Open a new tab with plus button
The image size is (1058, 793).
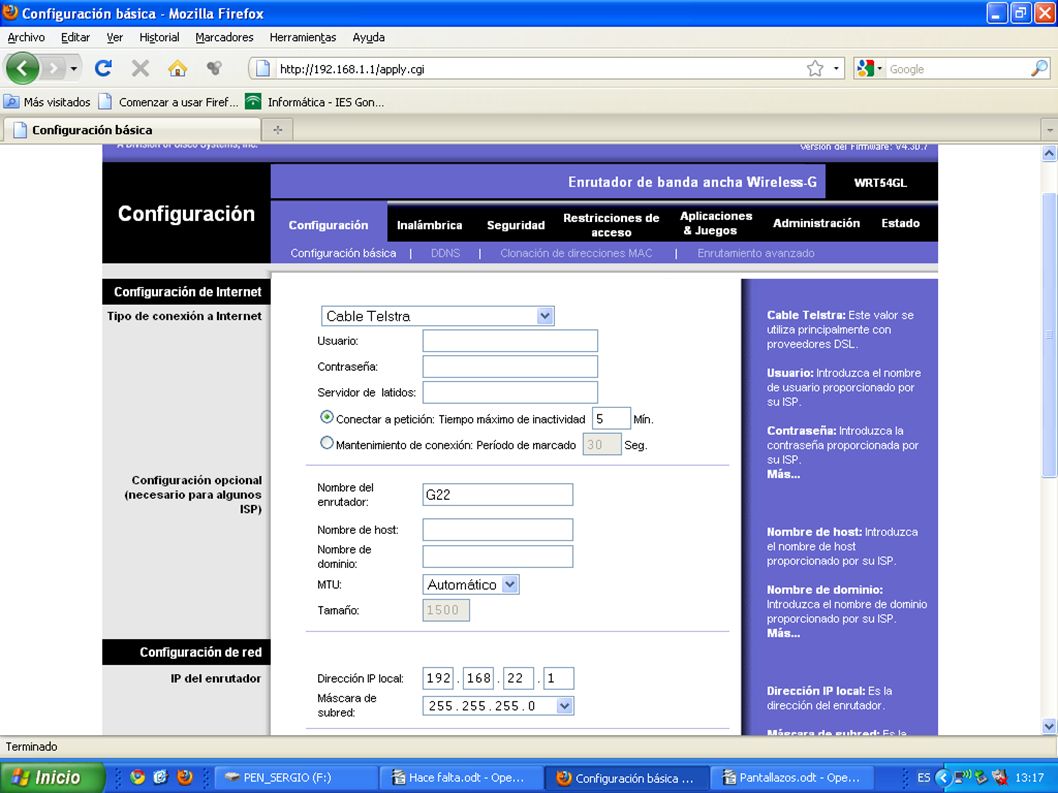point(277,129)
